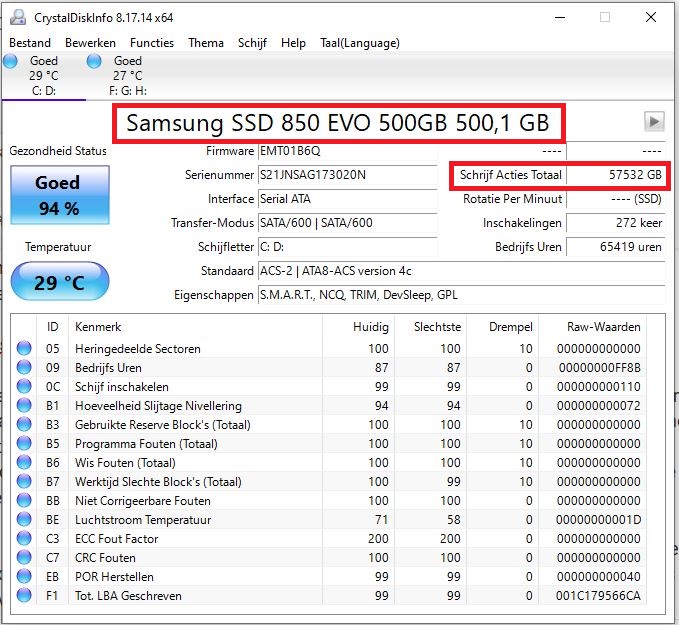Click the CrystalDiskInfo title bar app icon
The height and width of the screenshot is (625, 679).
pyautogui.click(x=16, y=17)
